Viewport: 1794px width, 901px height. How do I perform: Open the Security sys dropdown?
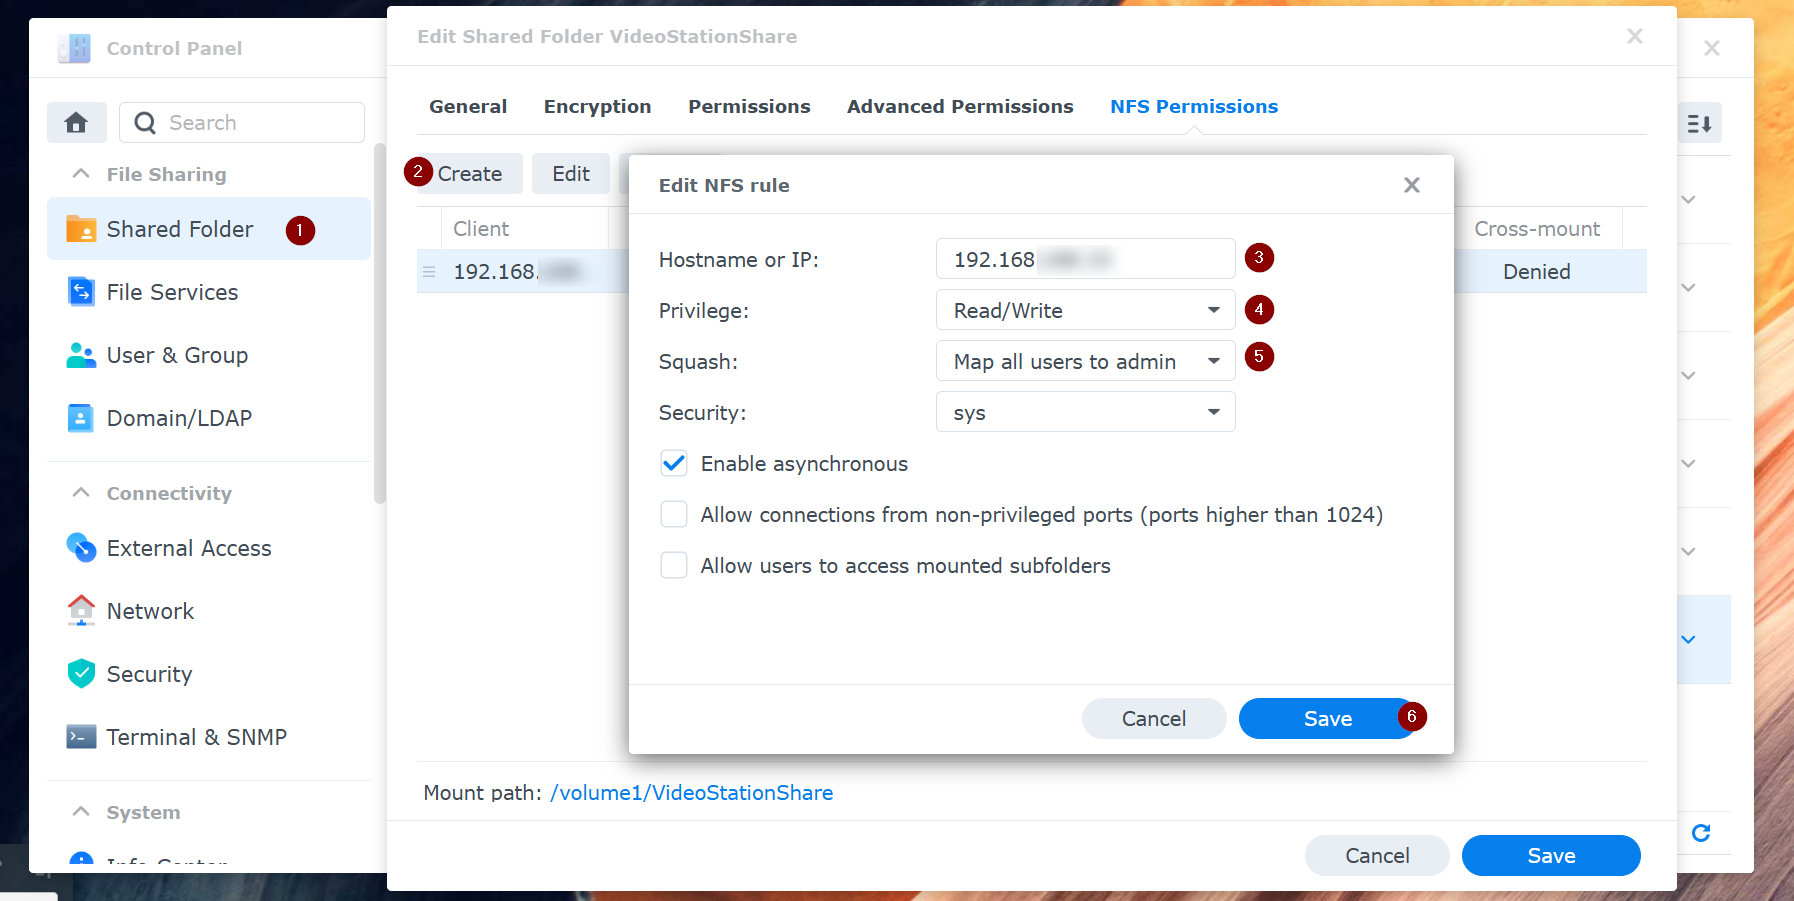[x=1086, y=412]
